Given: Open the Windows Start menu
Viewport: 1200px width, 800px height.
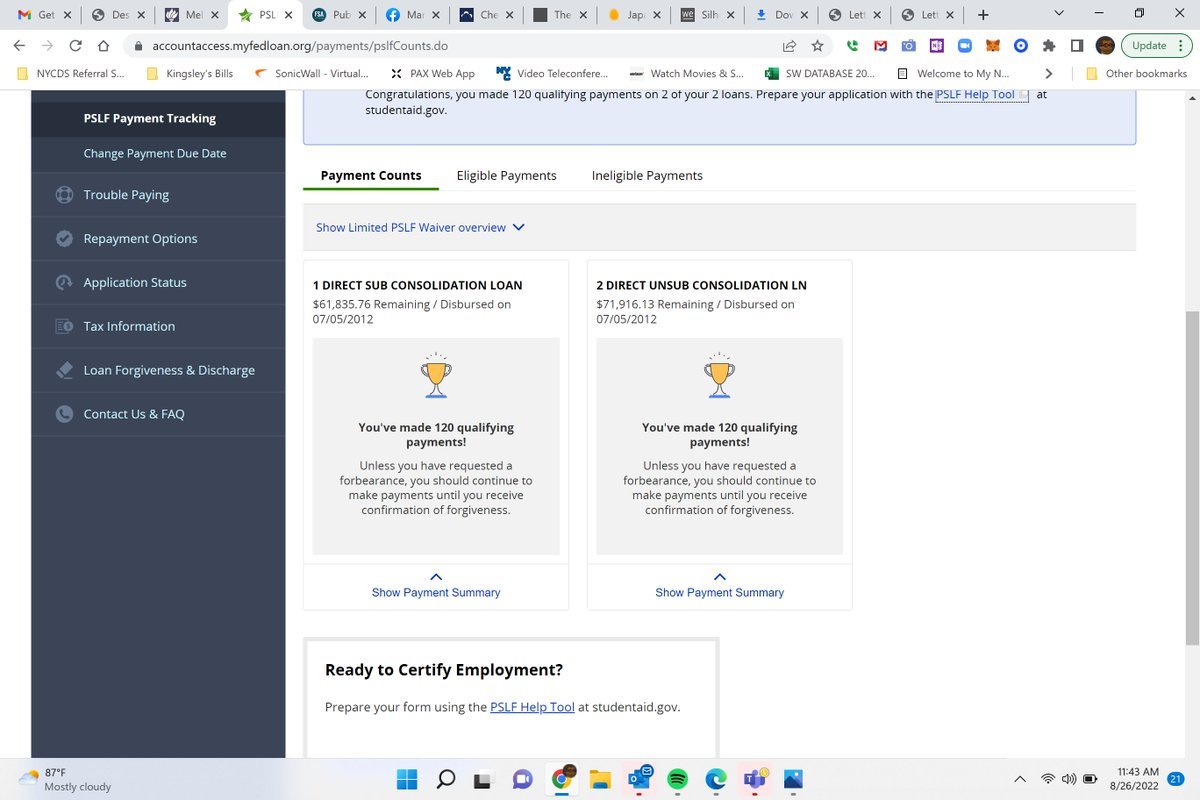Looking at the screenshot, I should 407,779.
